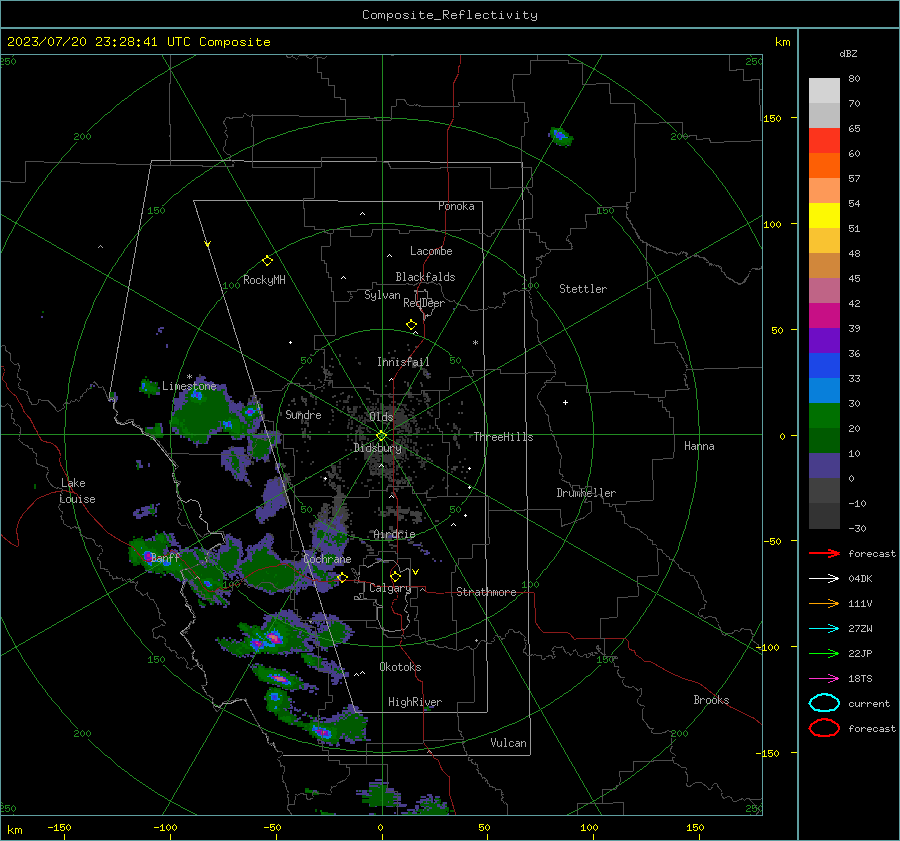This screenshot has height=841, width=900.
Task: Click the gray 80 dBZ swatch
Action: coord(824,90)
